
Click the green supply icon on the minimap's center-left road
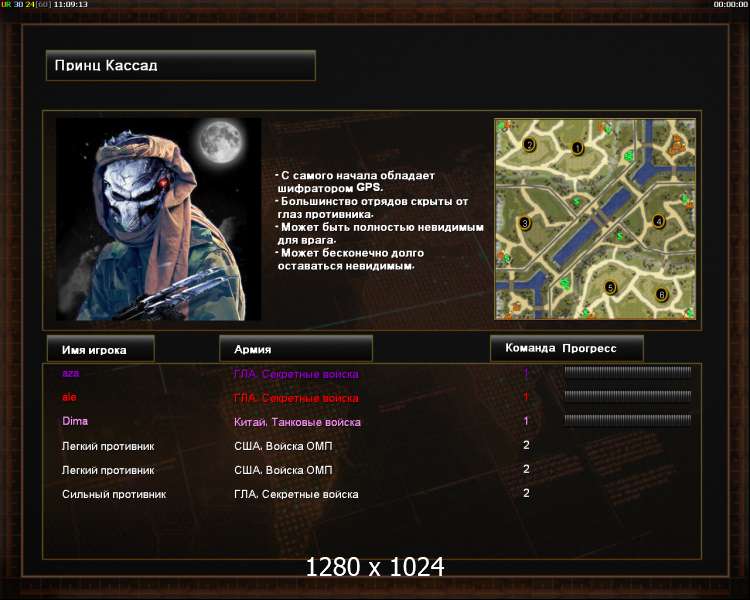coord(577,201)
